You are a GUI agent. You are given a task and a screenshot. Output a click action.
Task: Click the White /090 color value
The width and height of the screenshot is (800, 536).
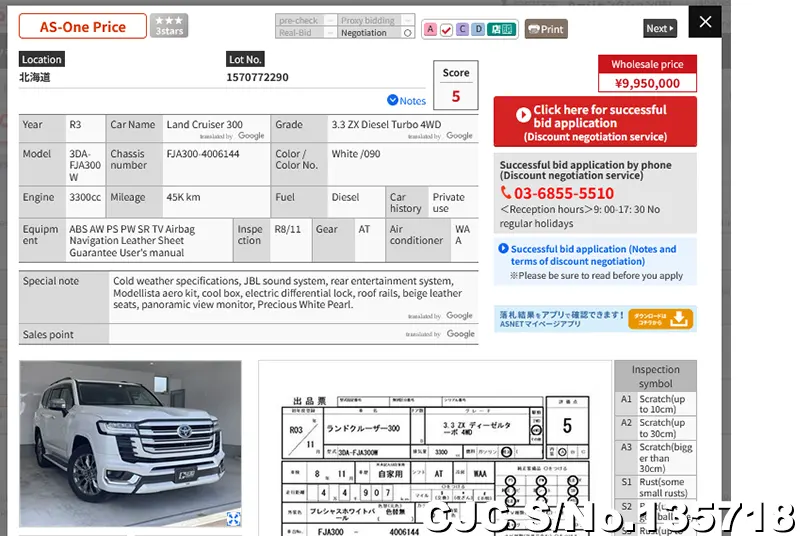[x=356, y=154]
